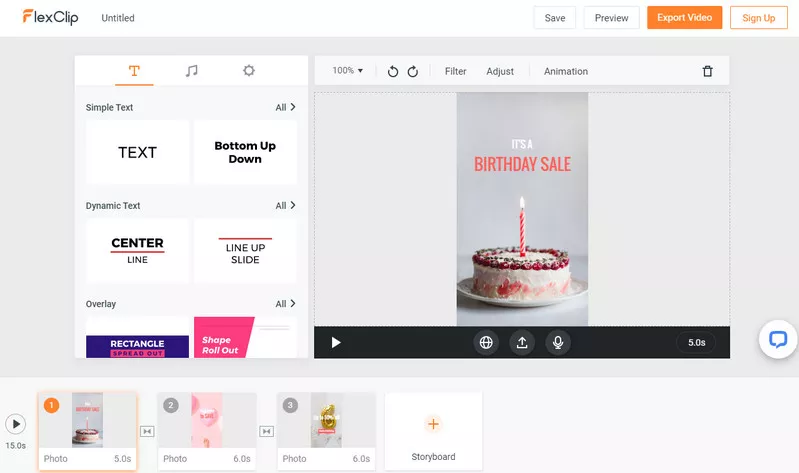The width and height of the screenshot is (799, 473).
Task: Add the Bottom Up Down text style
Action: 245,152
